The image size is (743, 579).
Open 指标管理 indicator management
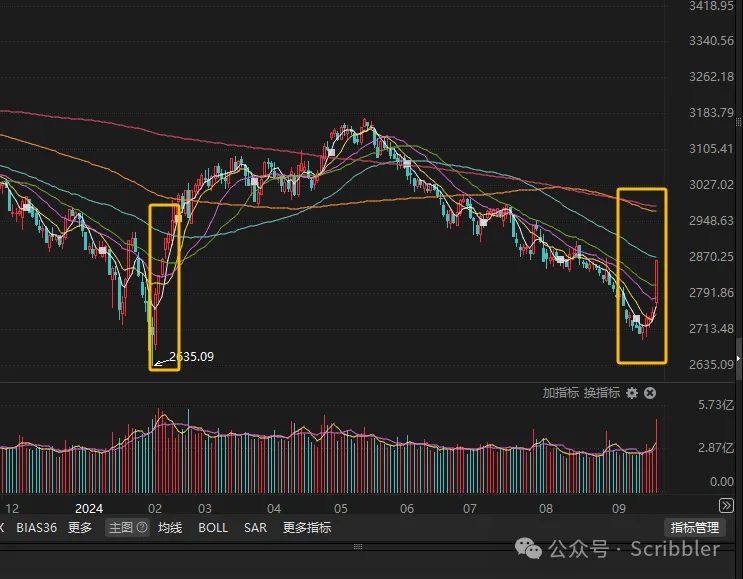(x=694, y=527)
